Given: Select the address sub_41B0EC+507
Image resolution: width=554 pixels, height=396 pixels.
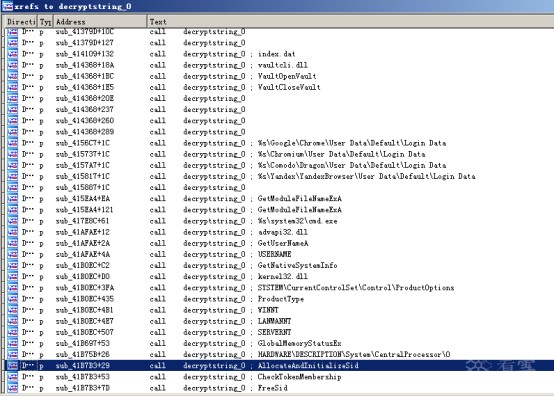Looking at the screenshot, I should click(x=85, y=332).
